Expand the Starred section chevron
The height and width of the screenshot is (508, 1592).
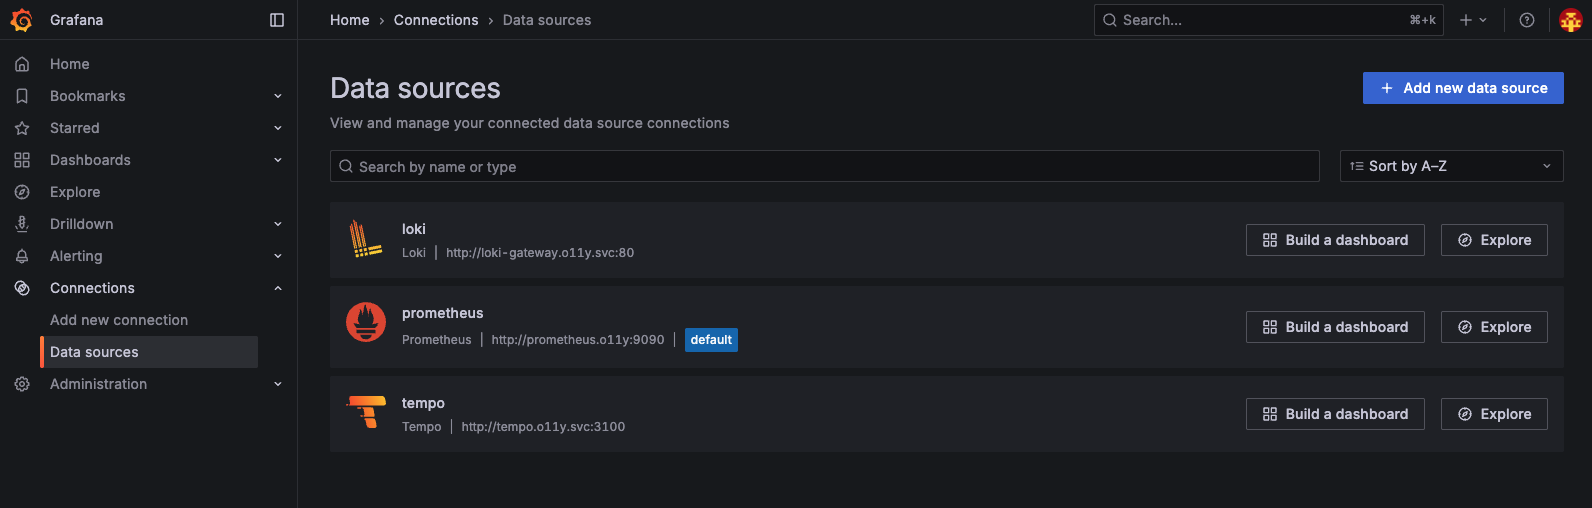tap(278, 128)
